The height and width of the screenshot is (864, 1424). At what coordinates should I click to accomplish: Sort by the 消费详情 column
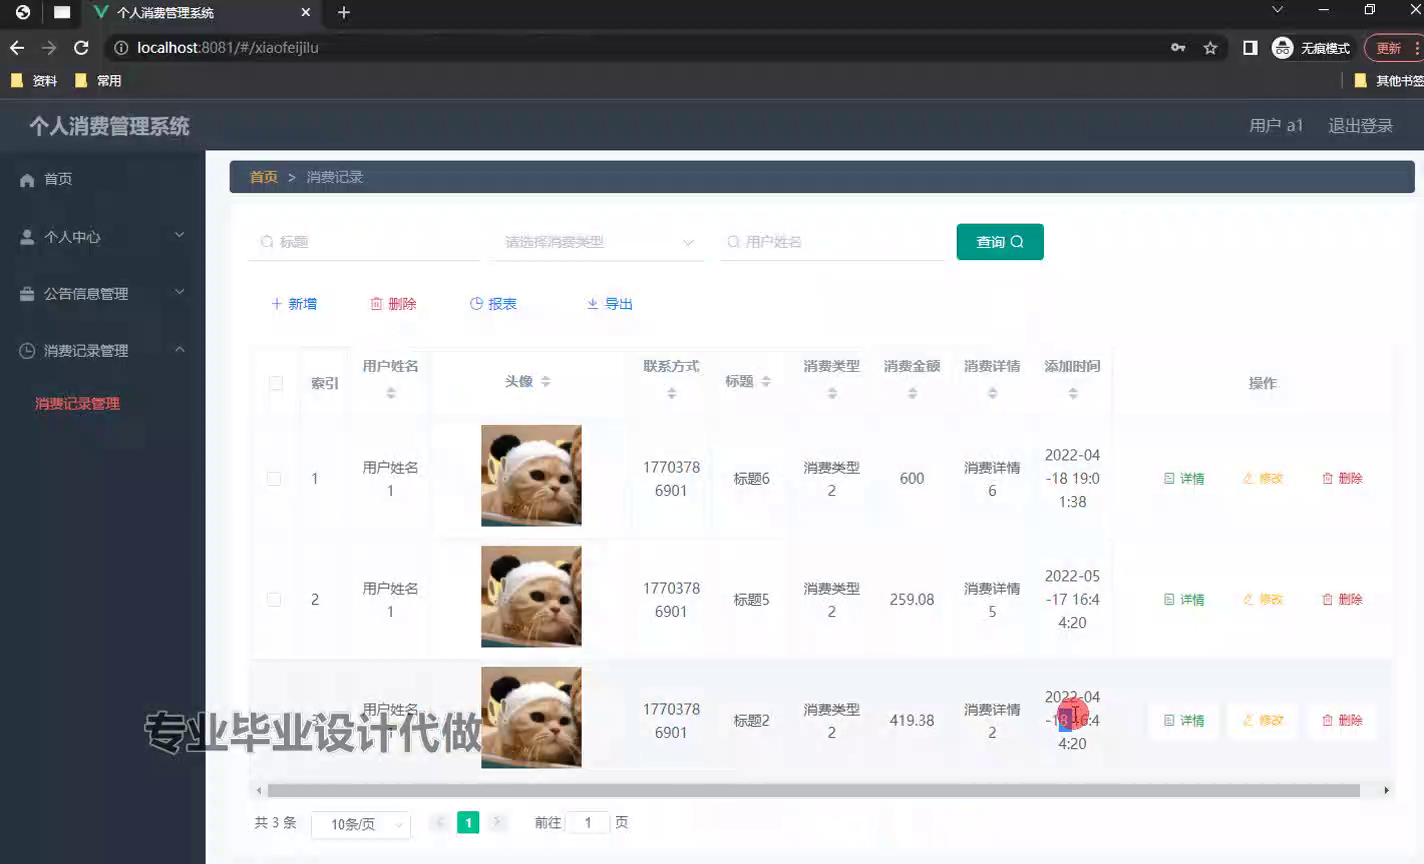pos(992,394)
